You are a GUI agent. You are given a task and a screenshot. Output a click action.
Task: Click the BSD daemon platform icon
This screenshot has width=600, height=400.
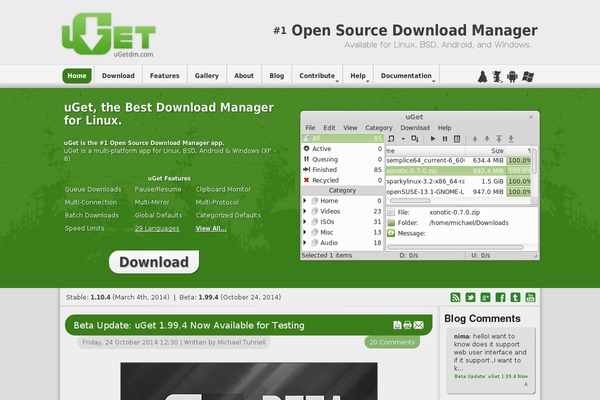(497, 77)
